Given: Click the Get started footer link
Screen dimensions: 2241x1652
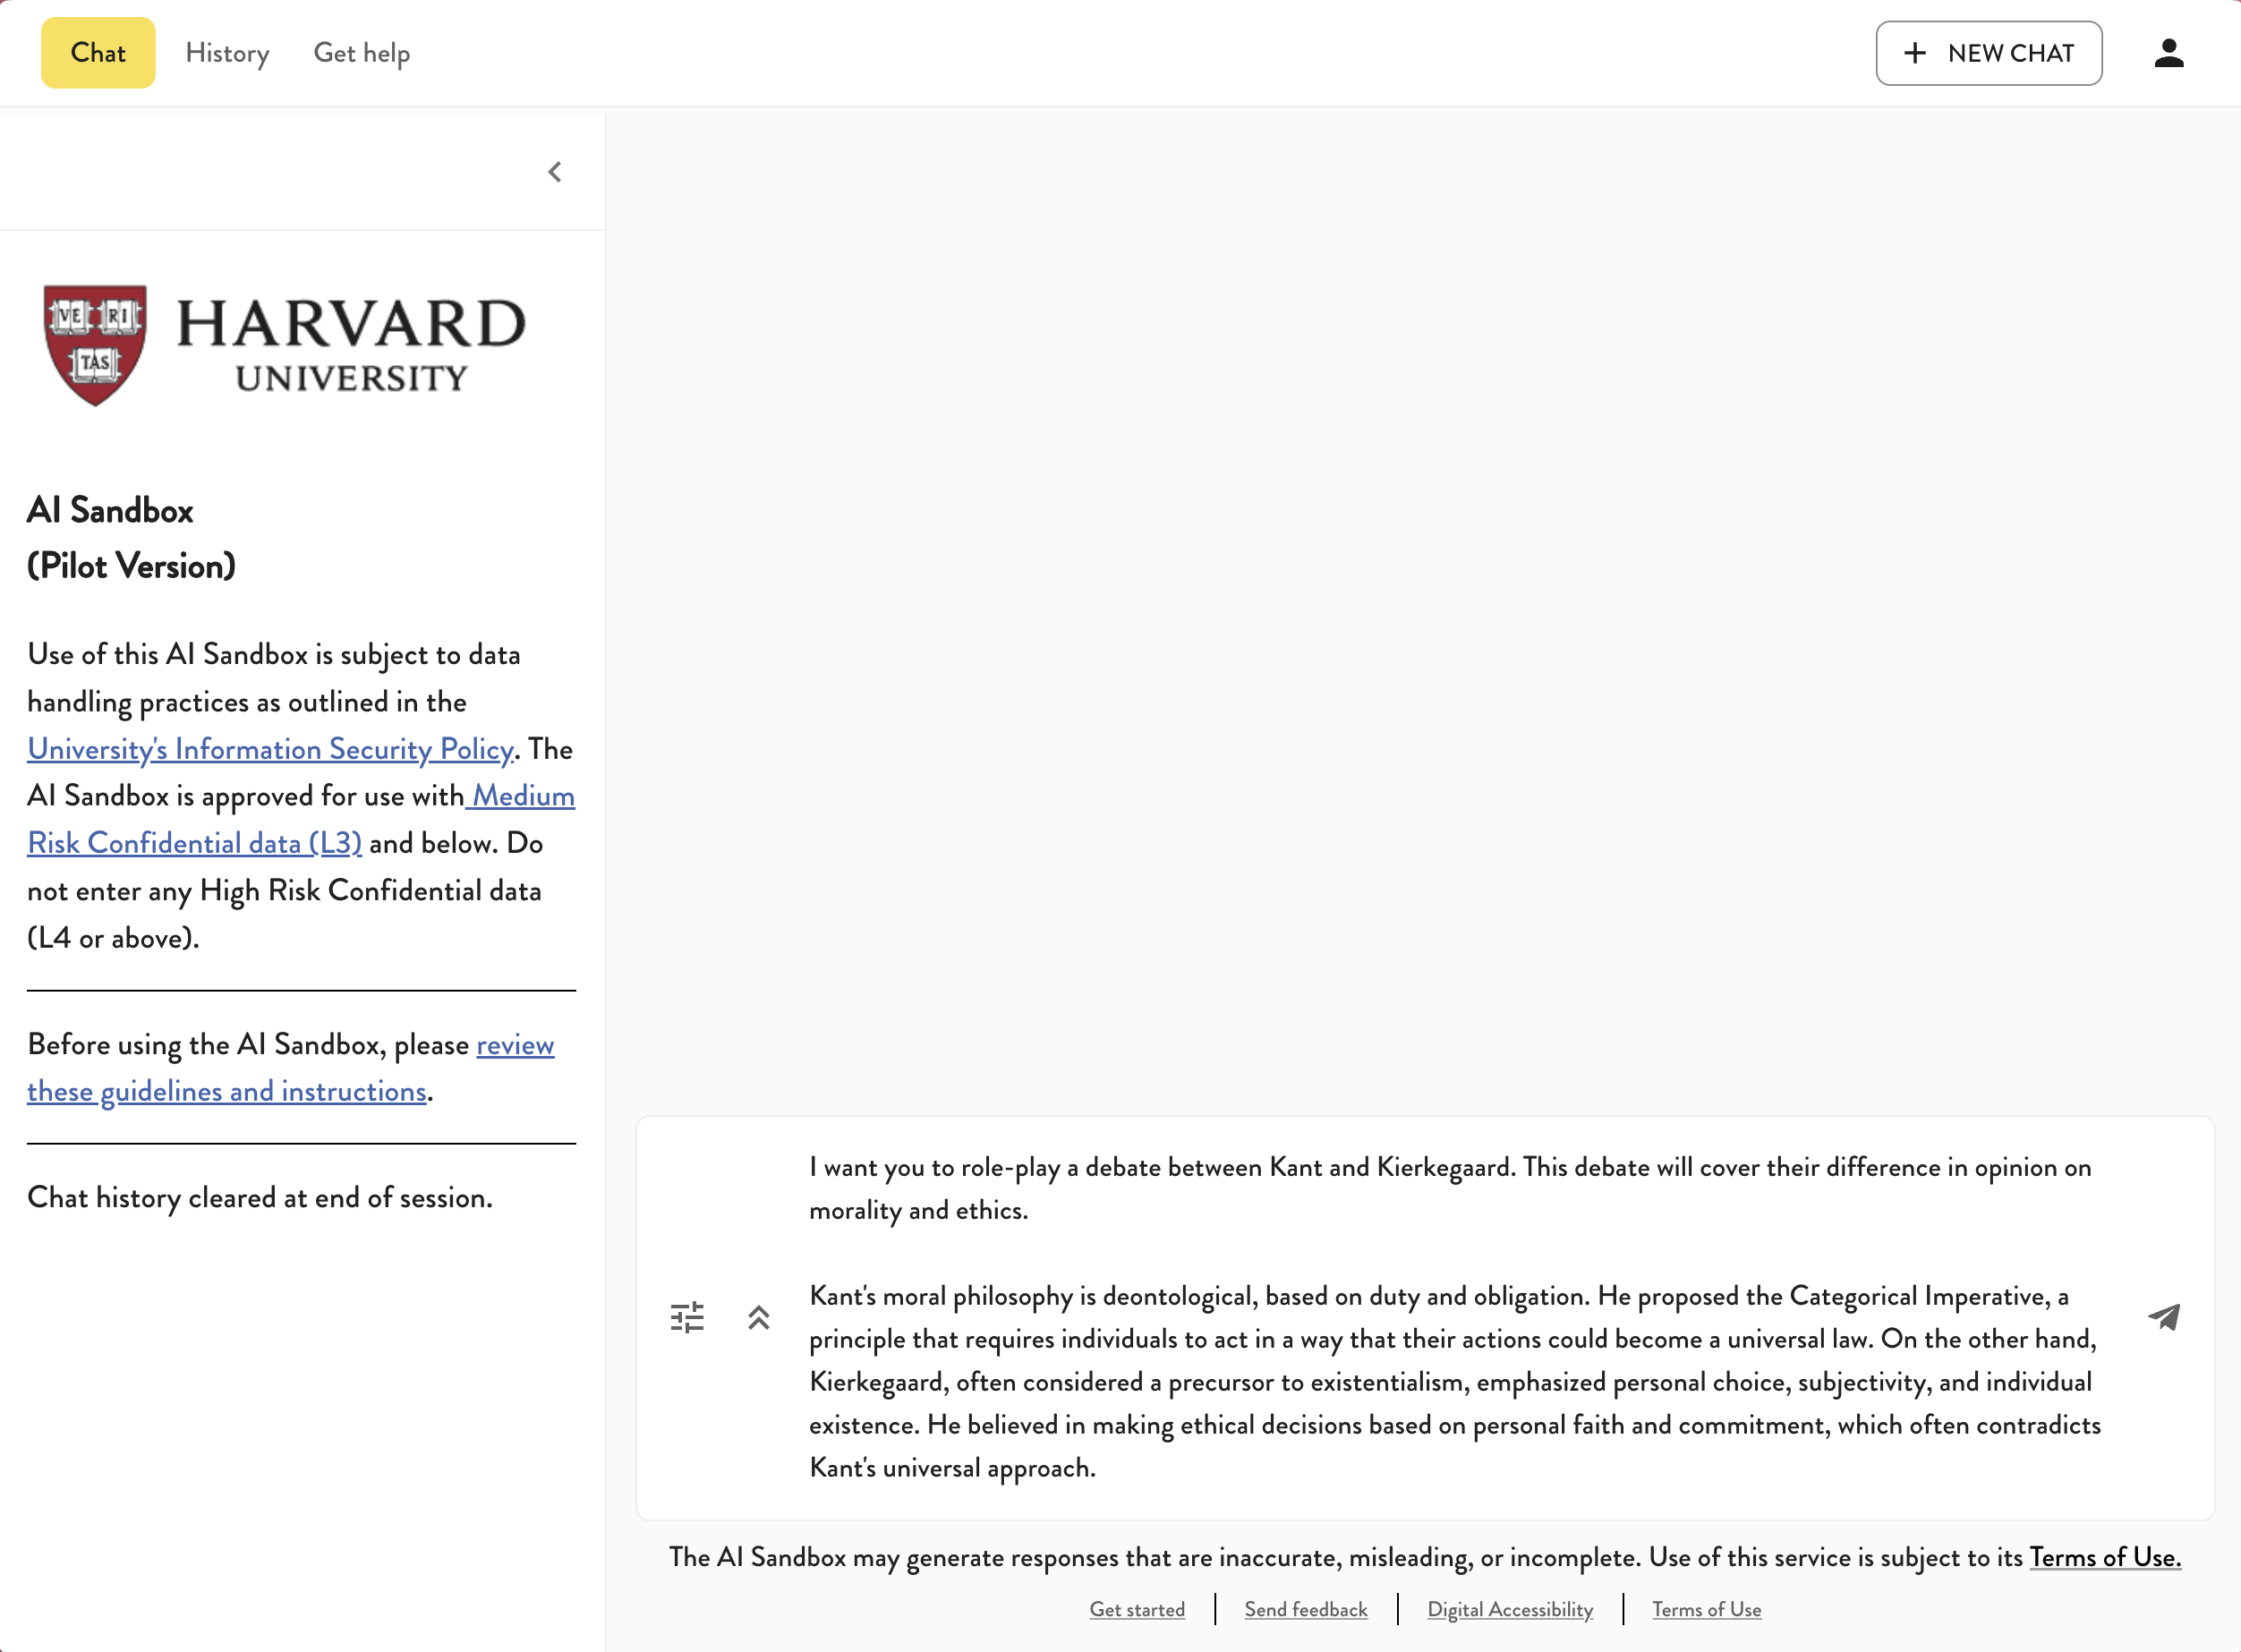Looking at the screenshot, I should [x=1137, y=1609].
